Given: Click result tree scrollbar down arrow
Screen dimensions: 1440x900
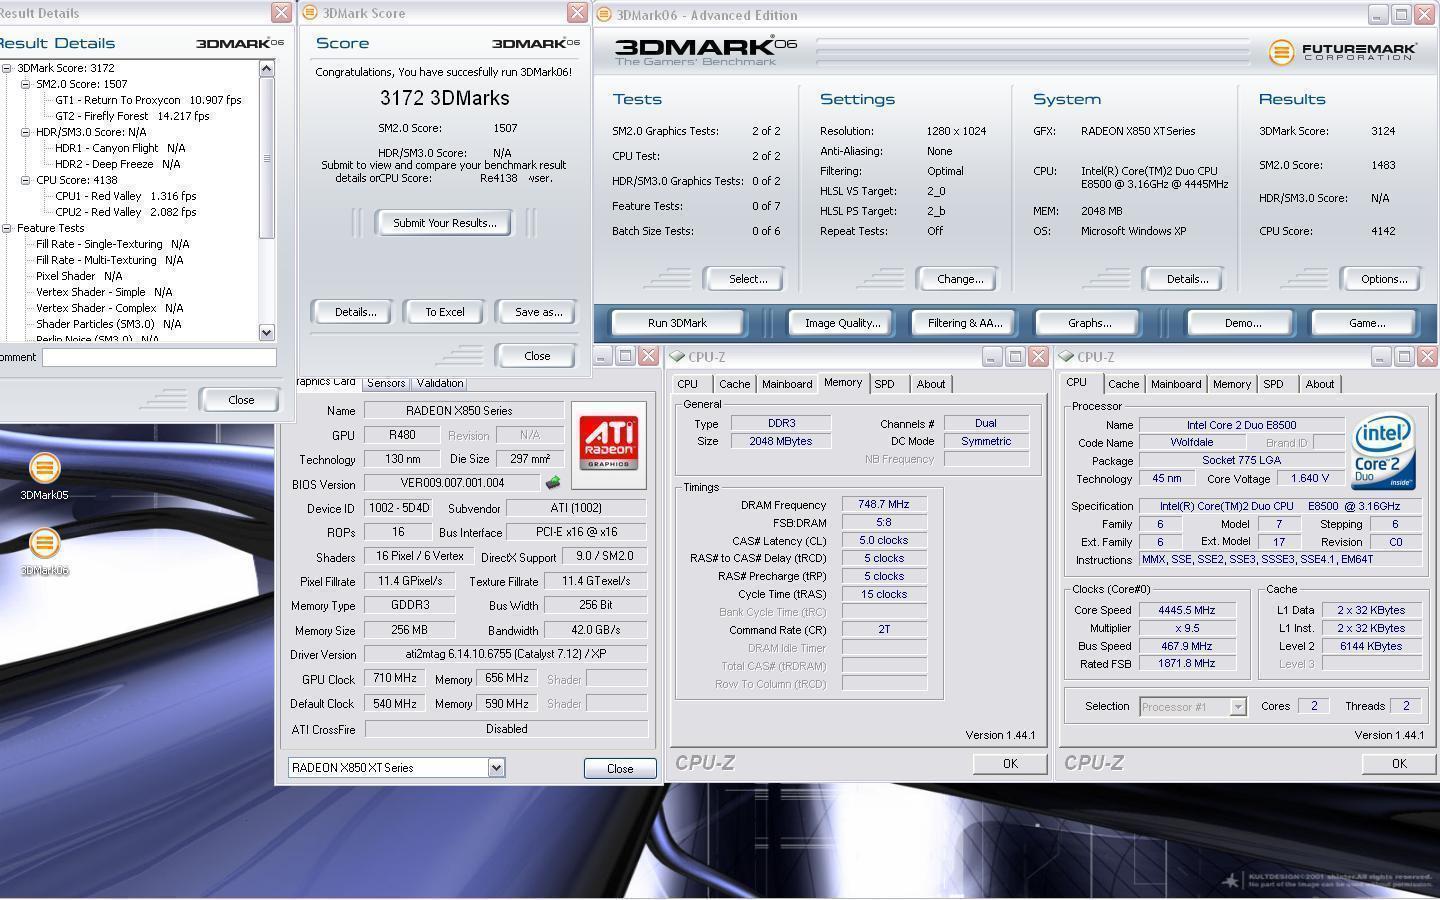Looking at the screenshot, I should pyautogui.click(x=266, y=332).
